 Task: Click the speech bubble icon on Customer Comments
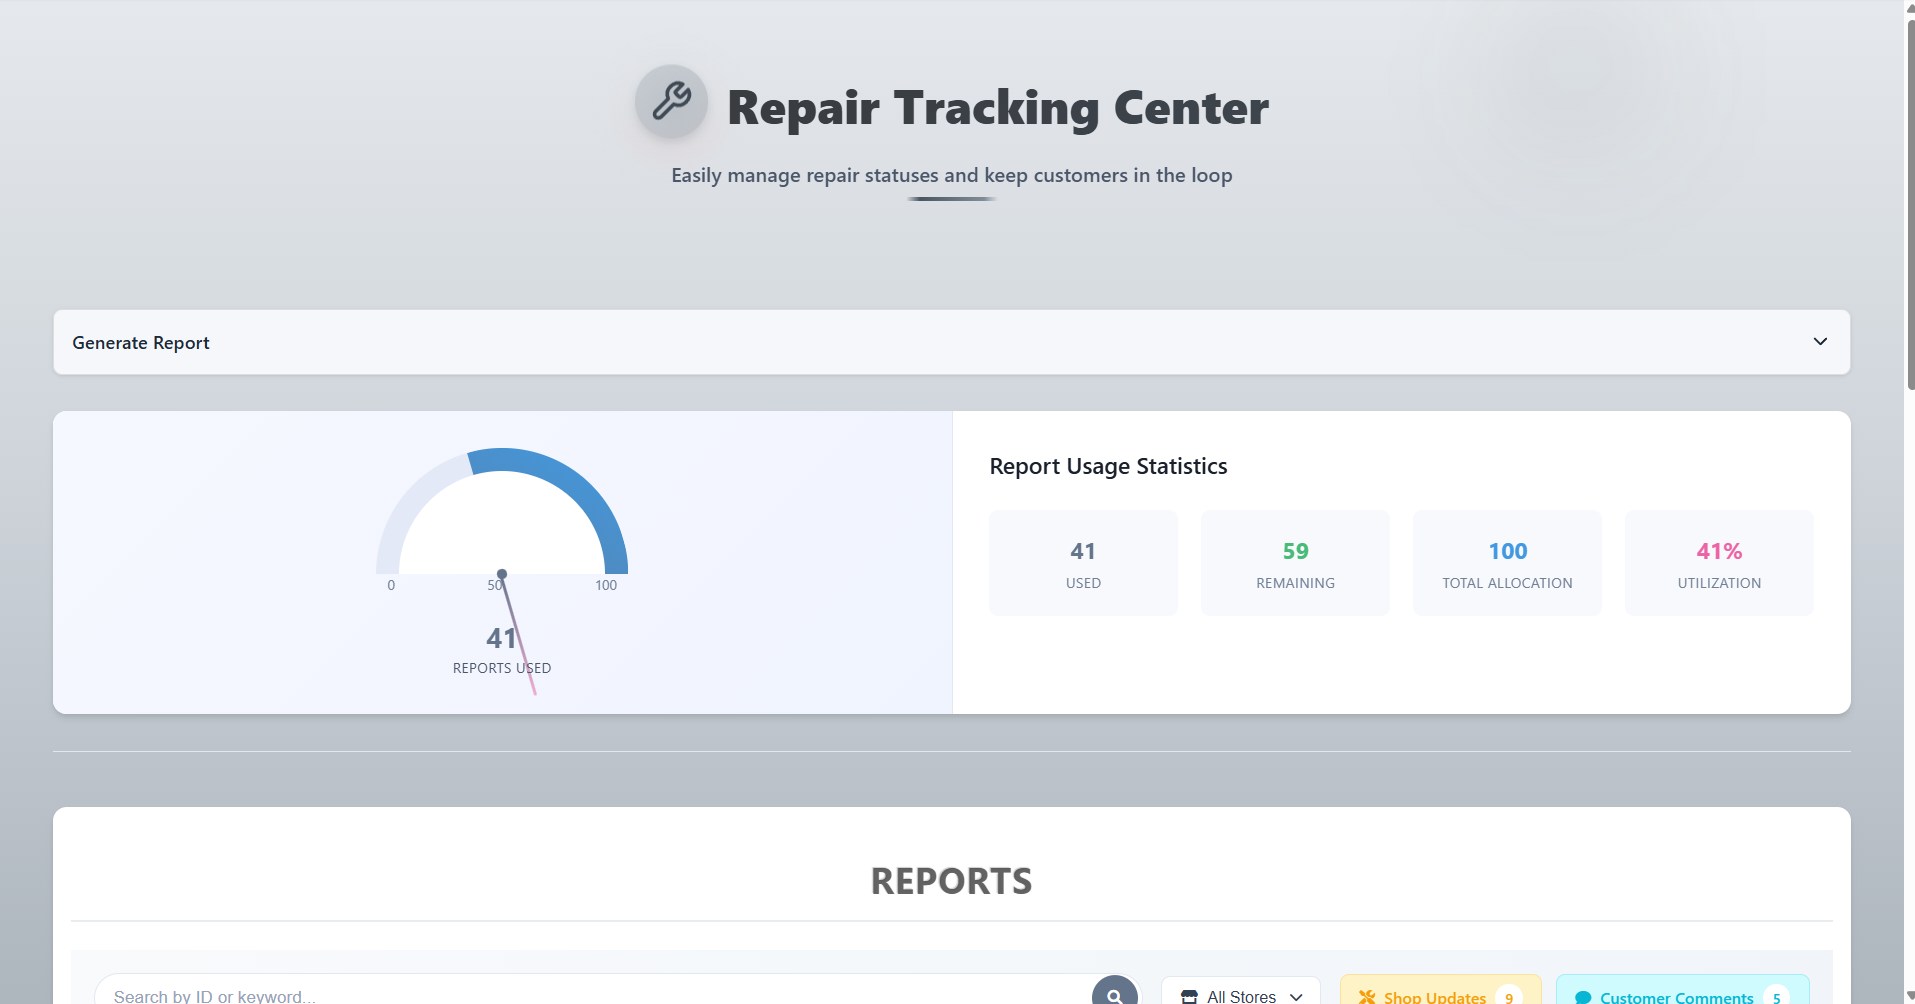point(1583,996)
